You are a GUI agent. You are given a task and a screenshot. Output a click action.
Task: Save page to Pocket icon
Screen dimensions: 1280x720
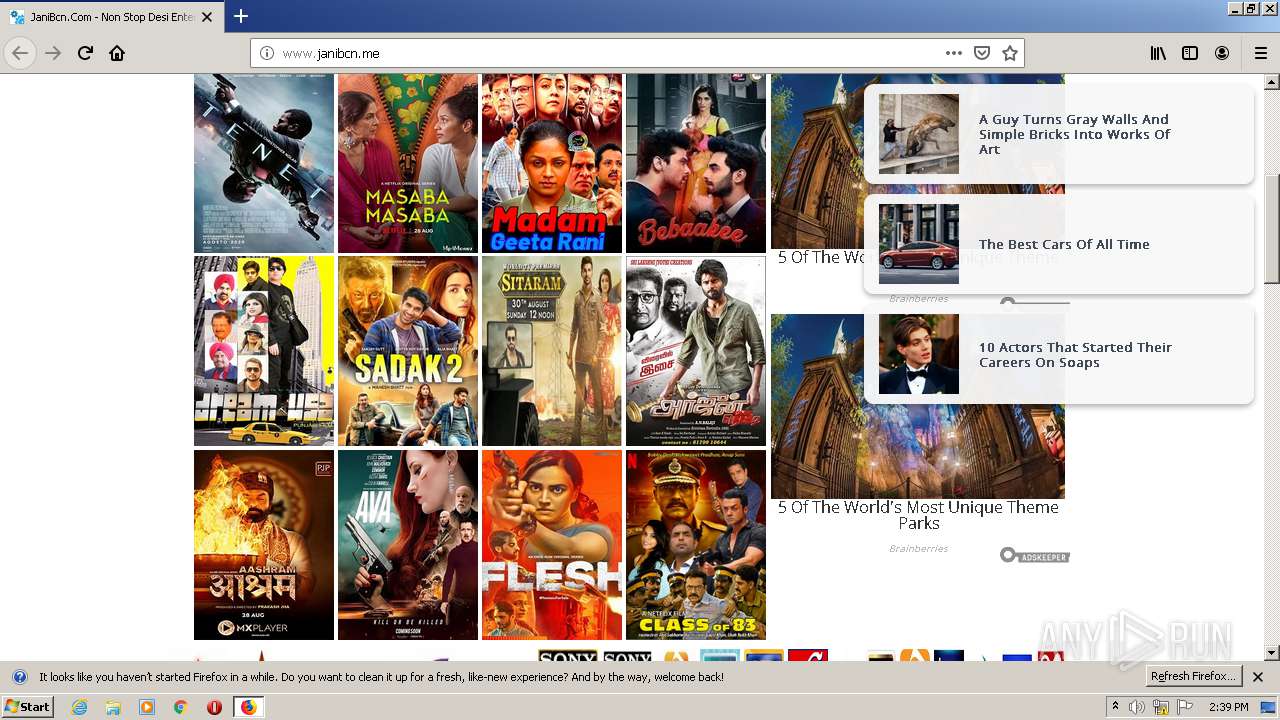(x=982, y=53)
